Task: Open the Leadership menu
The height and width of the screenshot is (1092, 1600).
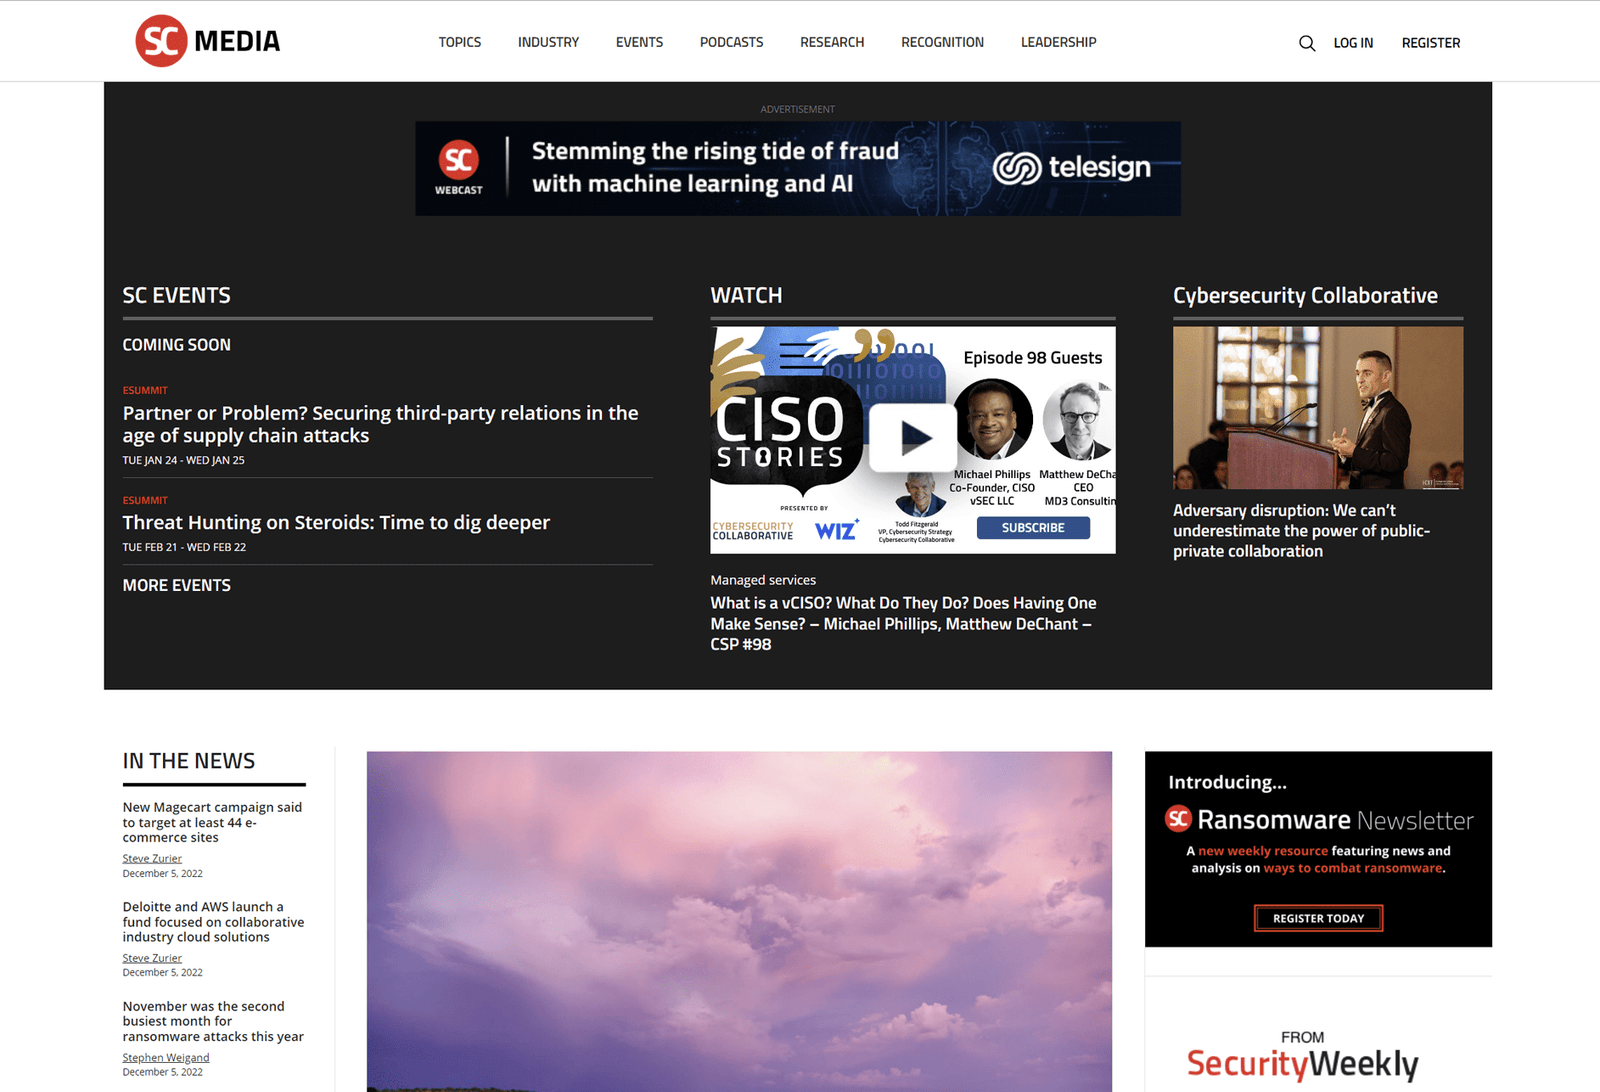Action: [x=1058, y=42]
